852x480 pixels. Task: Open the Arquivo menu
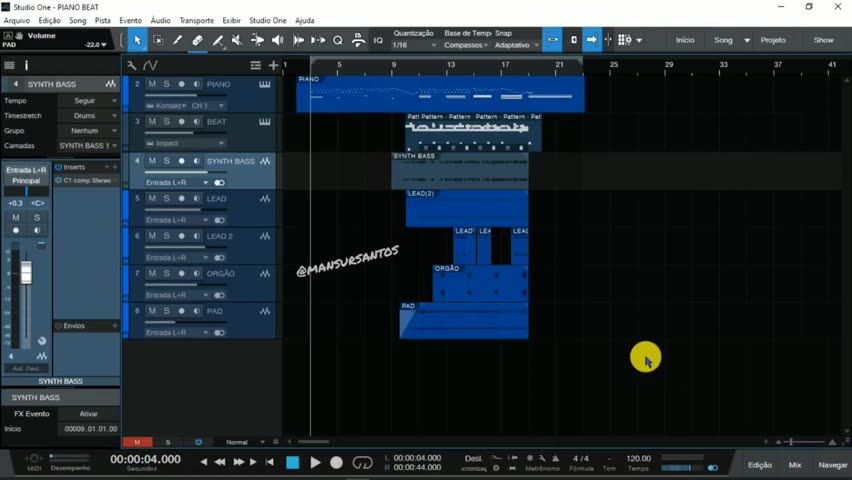click(17, 20)
